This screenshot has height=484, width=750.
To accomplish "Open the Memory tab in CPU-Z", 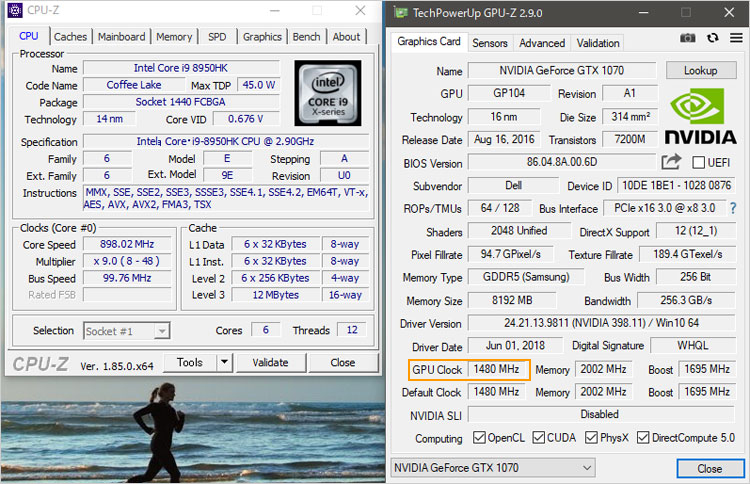I will (x=174, y=37).
